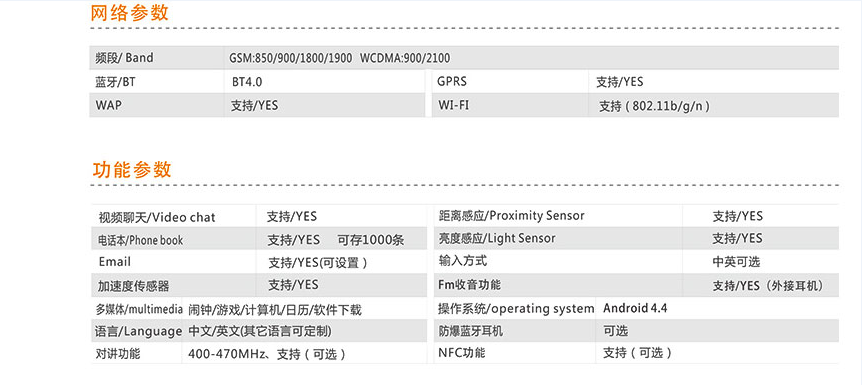Select the 电话本/Phone book label
The image size is (862, 385).
[x=141, y=240]
